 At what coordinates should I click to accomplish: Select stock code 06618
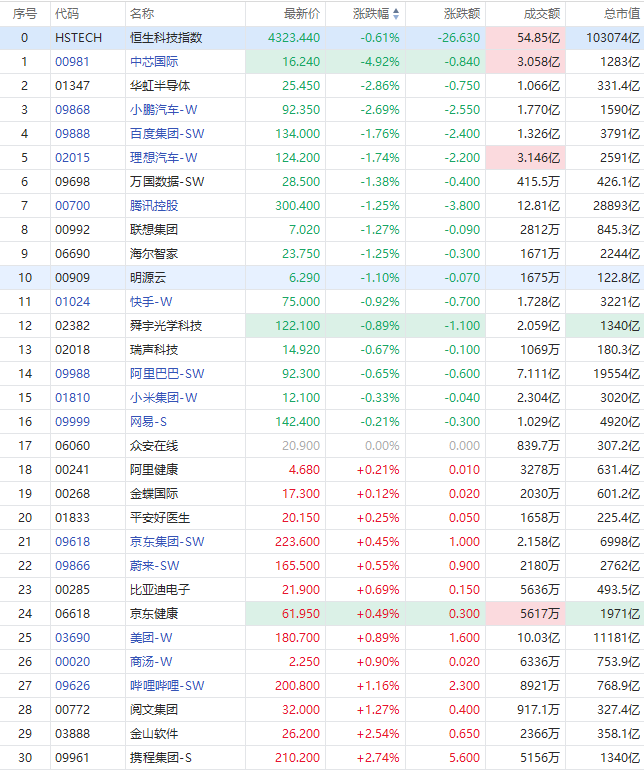tap(72, 614)
